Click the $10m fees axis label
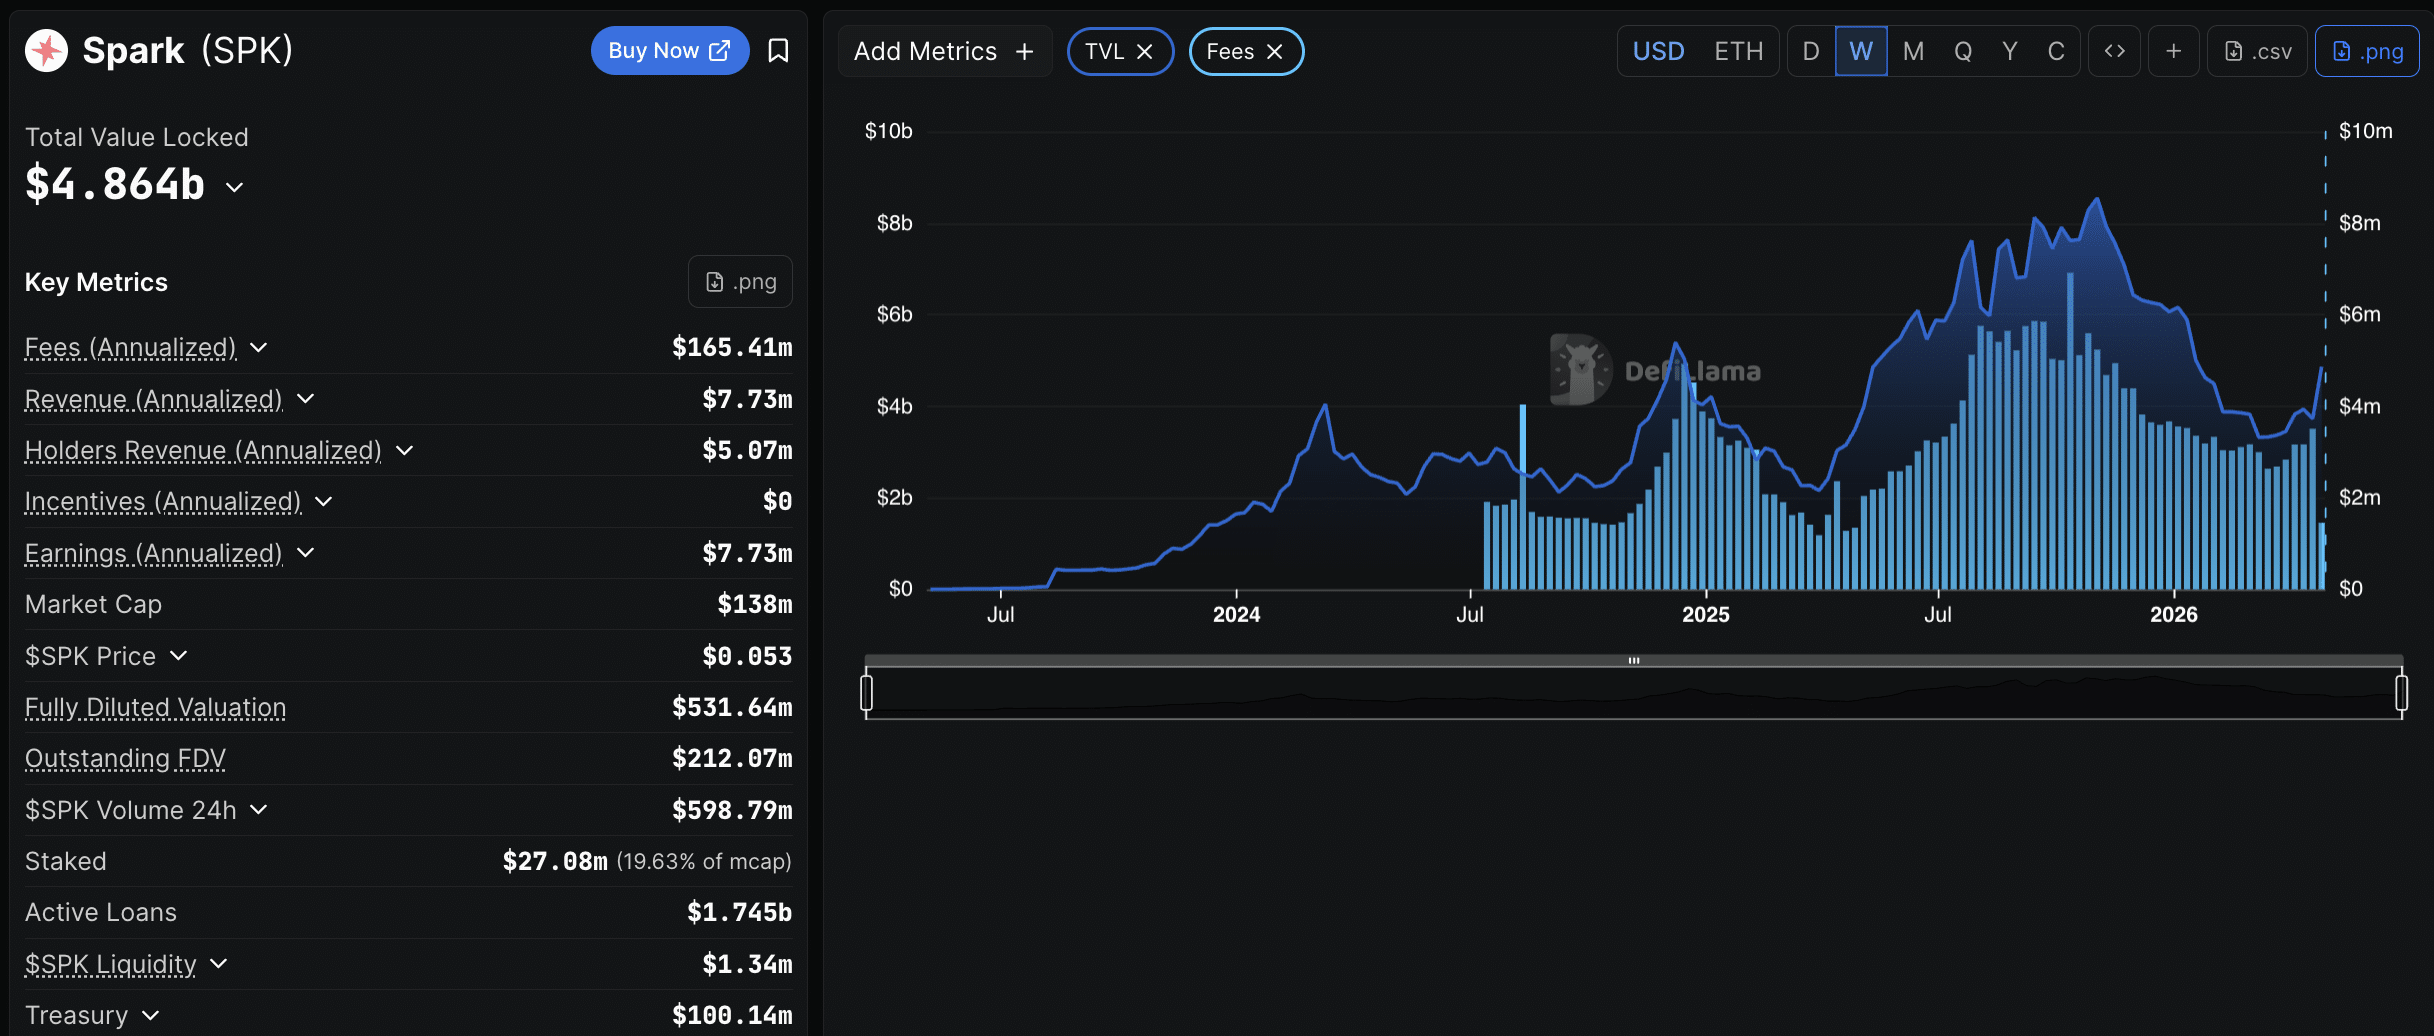 2365,131
